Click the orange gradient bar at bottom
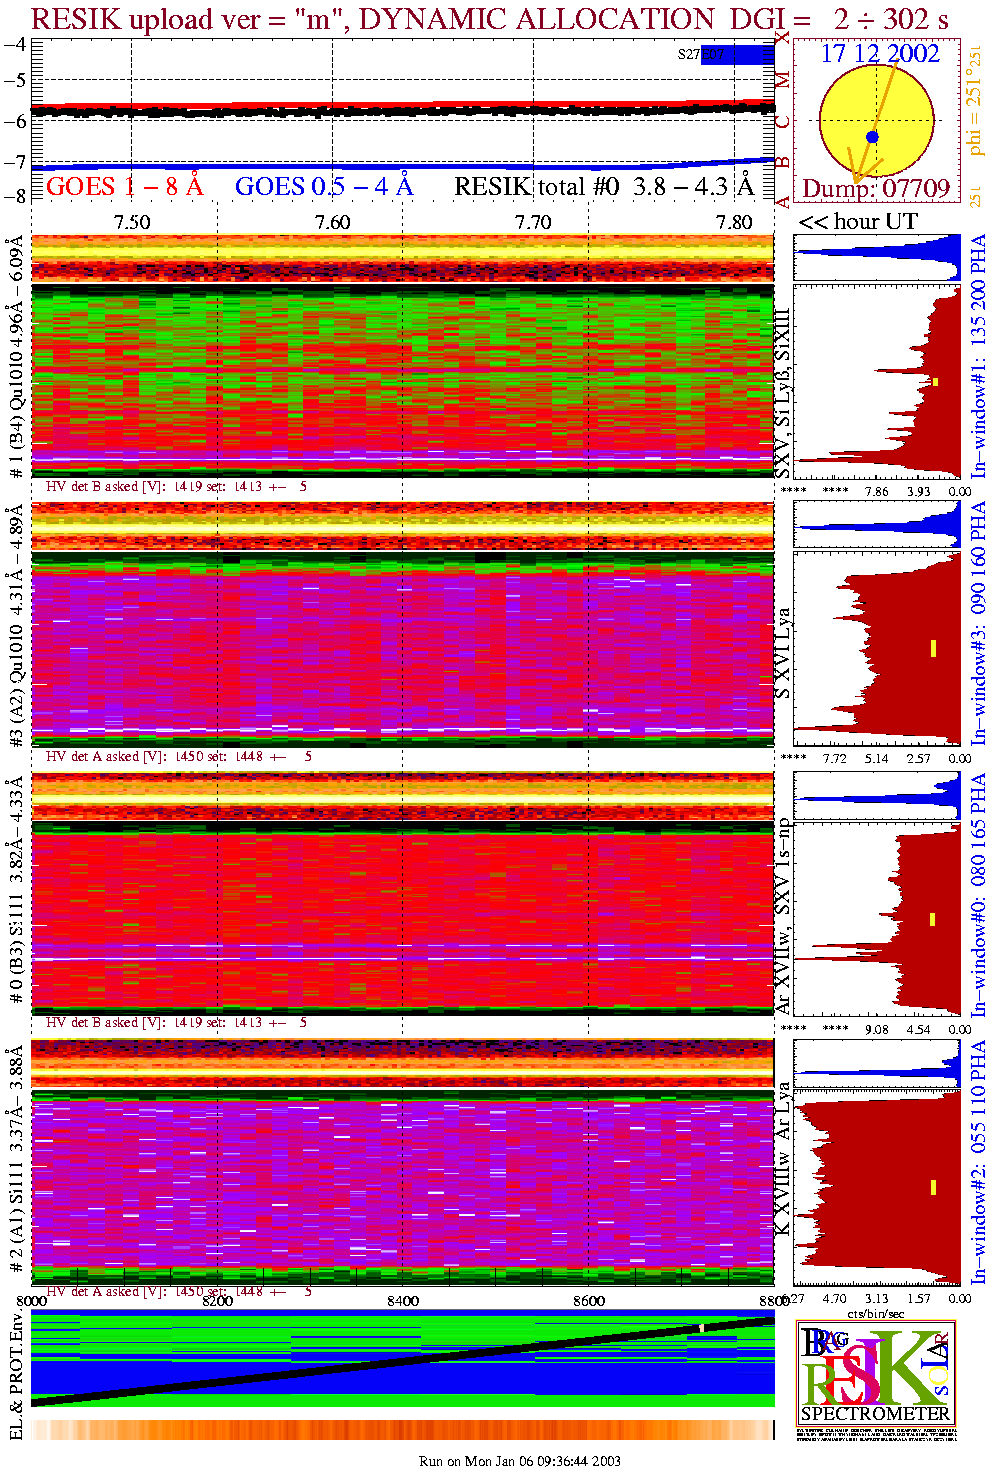The image size is (1004, 1476). point(402,1429)
